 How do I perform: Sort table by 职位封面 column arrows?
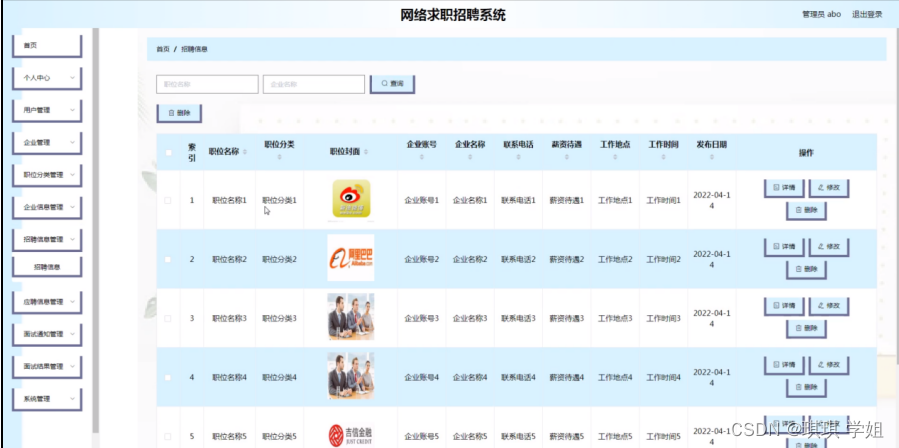[366, 152]
